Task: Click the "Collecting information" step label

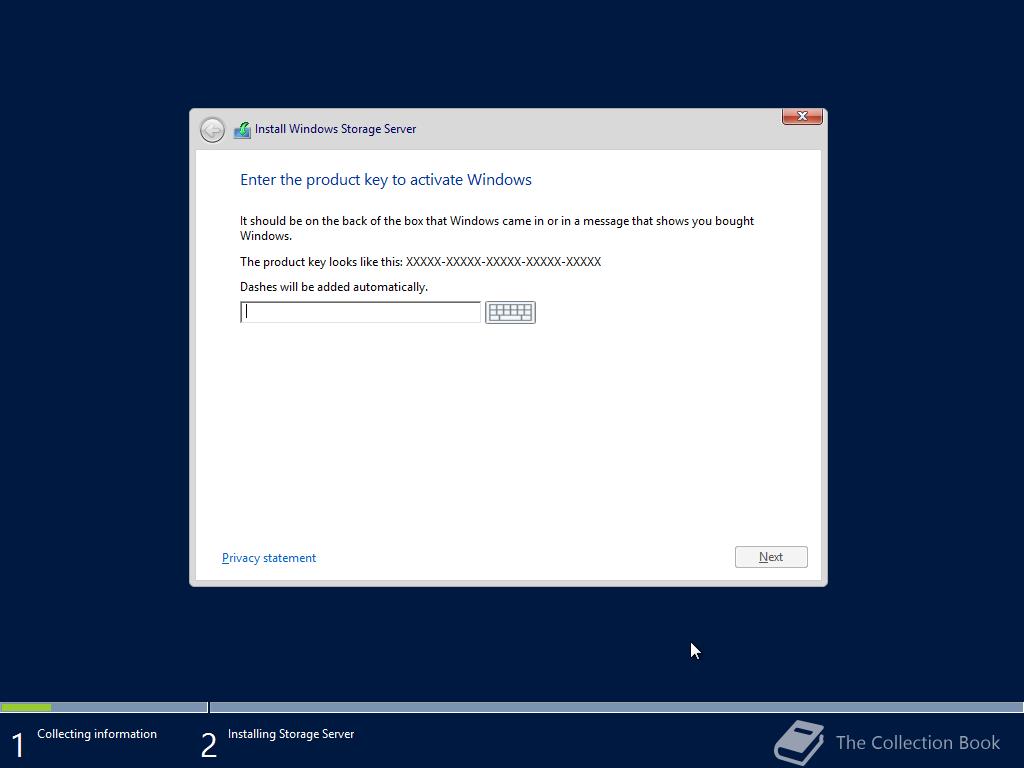Action: coord(97,734)
